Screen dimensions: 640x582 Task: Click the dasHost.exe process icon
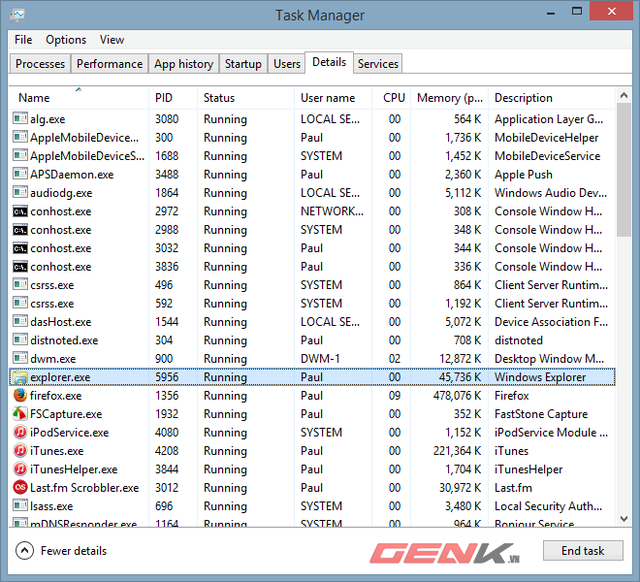(20, 322)
